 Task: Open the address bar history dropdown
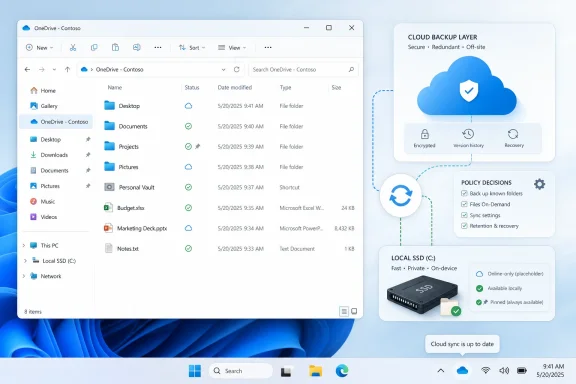(x=223, y=69)
